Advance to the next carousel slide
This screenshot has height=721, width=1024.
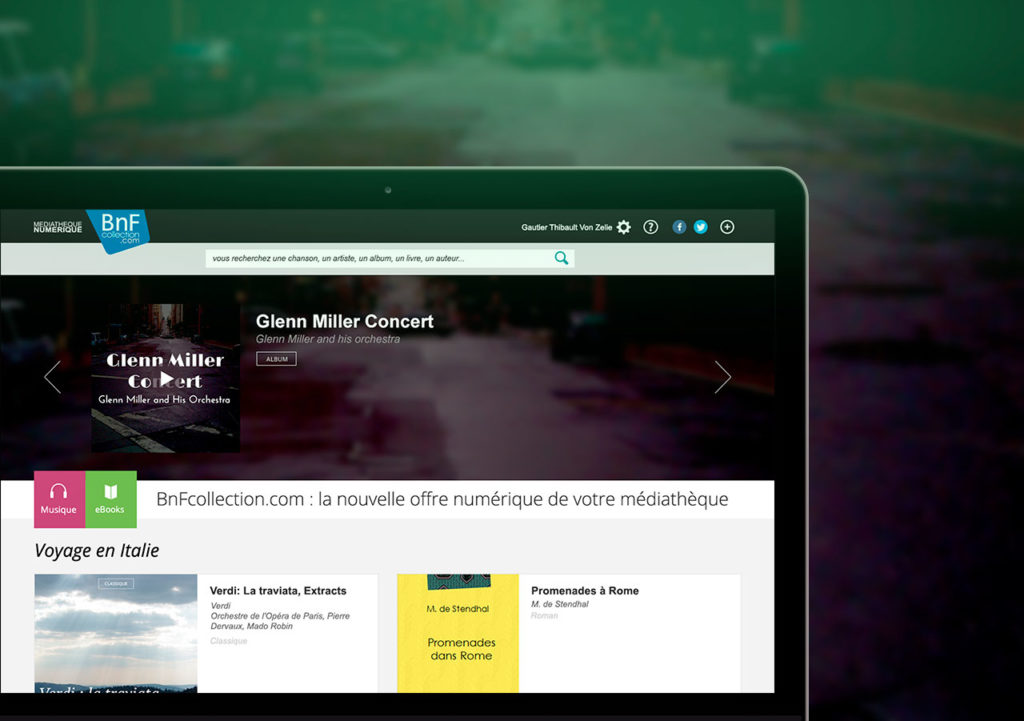tap(722, 377)
